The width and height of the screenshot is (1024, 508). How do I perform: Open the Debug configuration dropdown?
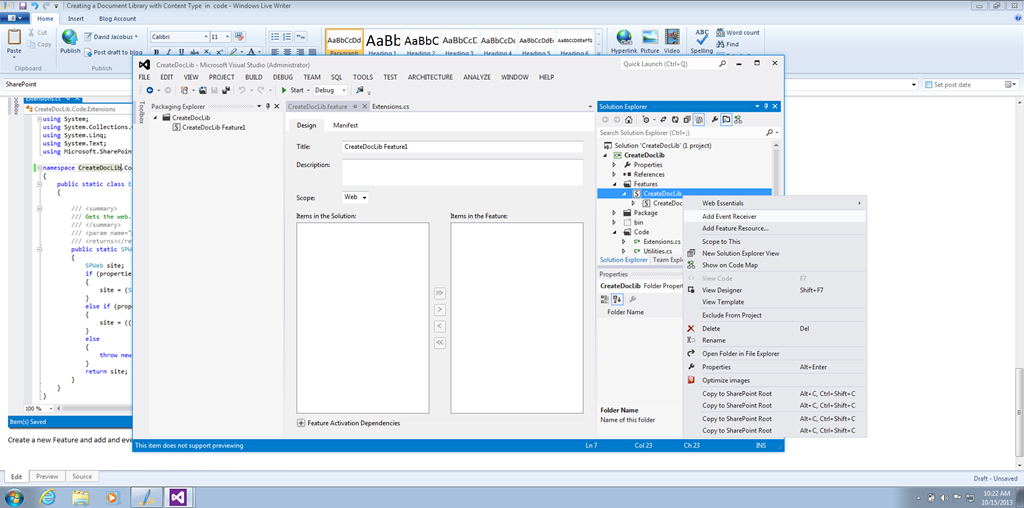pos(330,90)
